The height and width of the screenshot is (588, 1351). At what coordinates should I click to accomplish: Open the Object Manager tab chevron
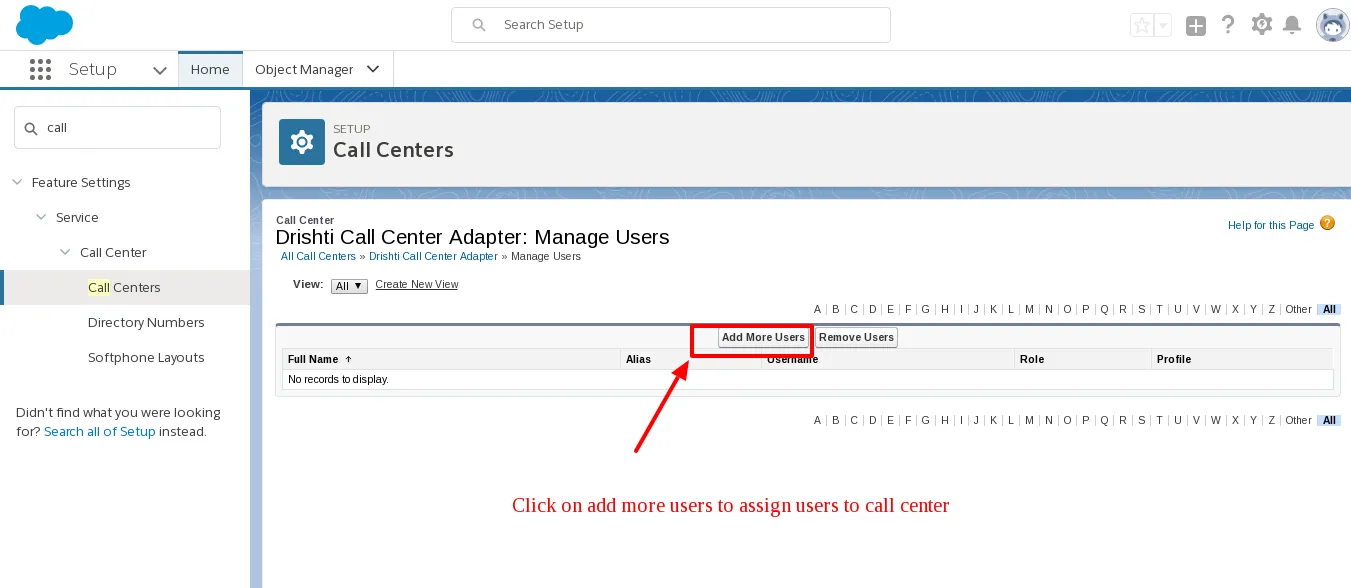click(x=373, y=69)
